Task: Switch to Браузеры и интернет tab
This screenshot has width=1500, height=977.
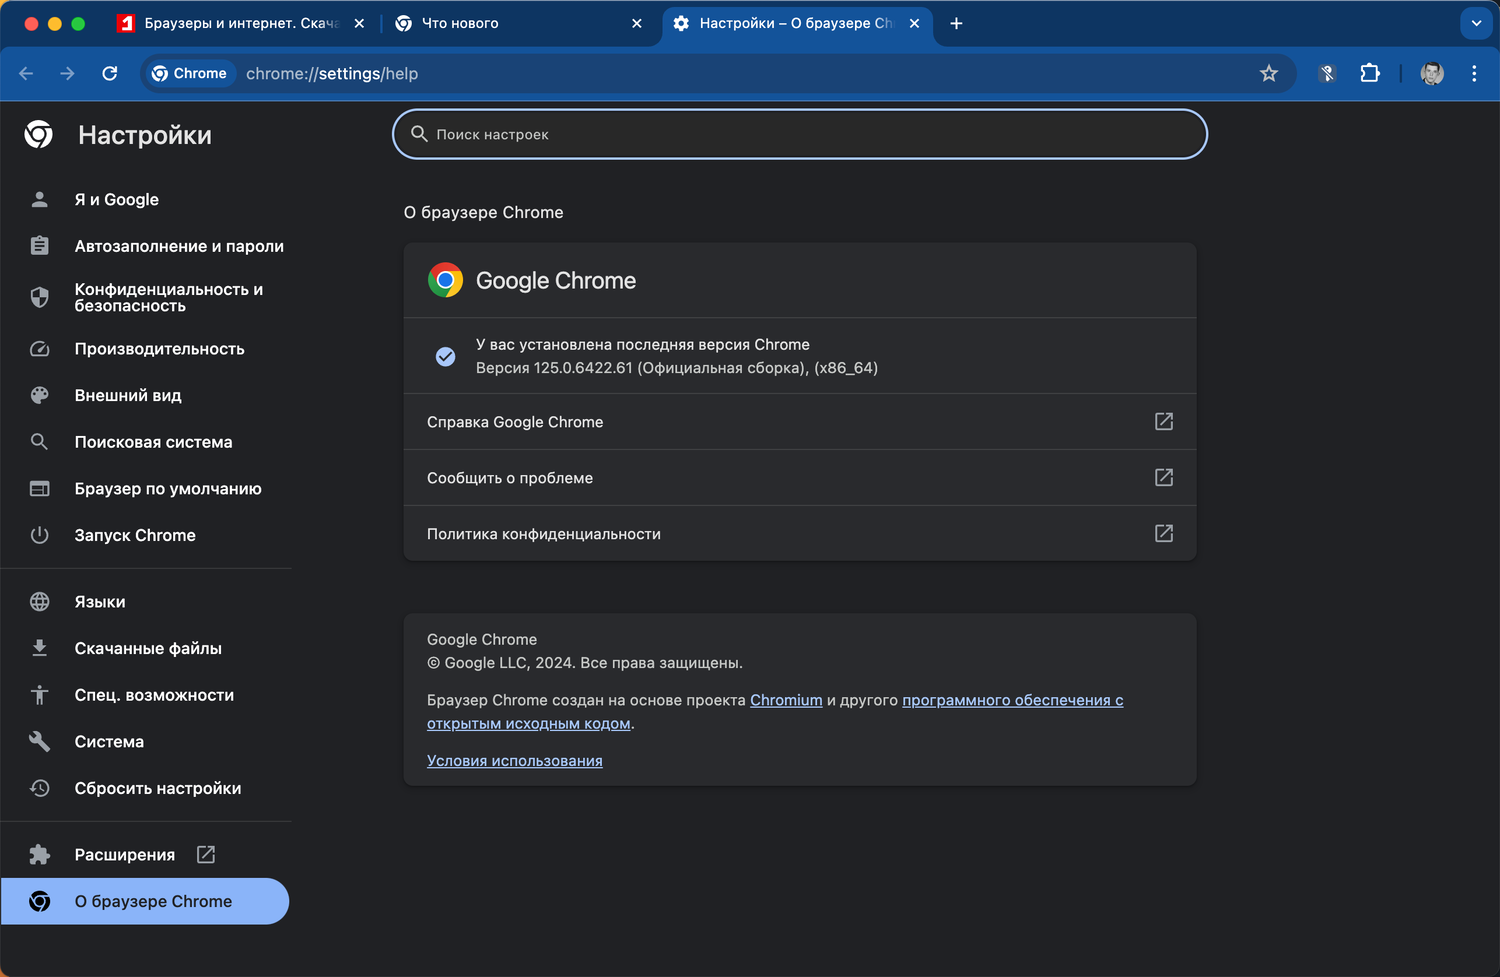Action: [240, 23]
